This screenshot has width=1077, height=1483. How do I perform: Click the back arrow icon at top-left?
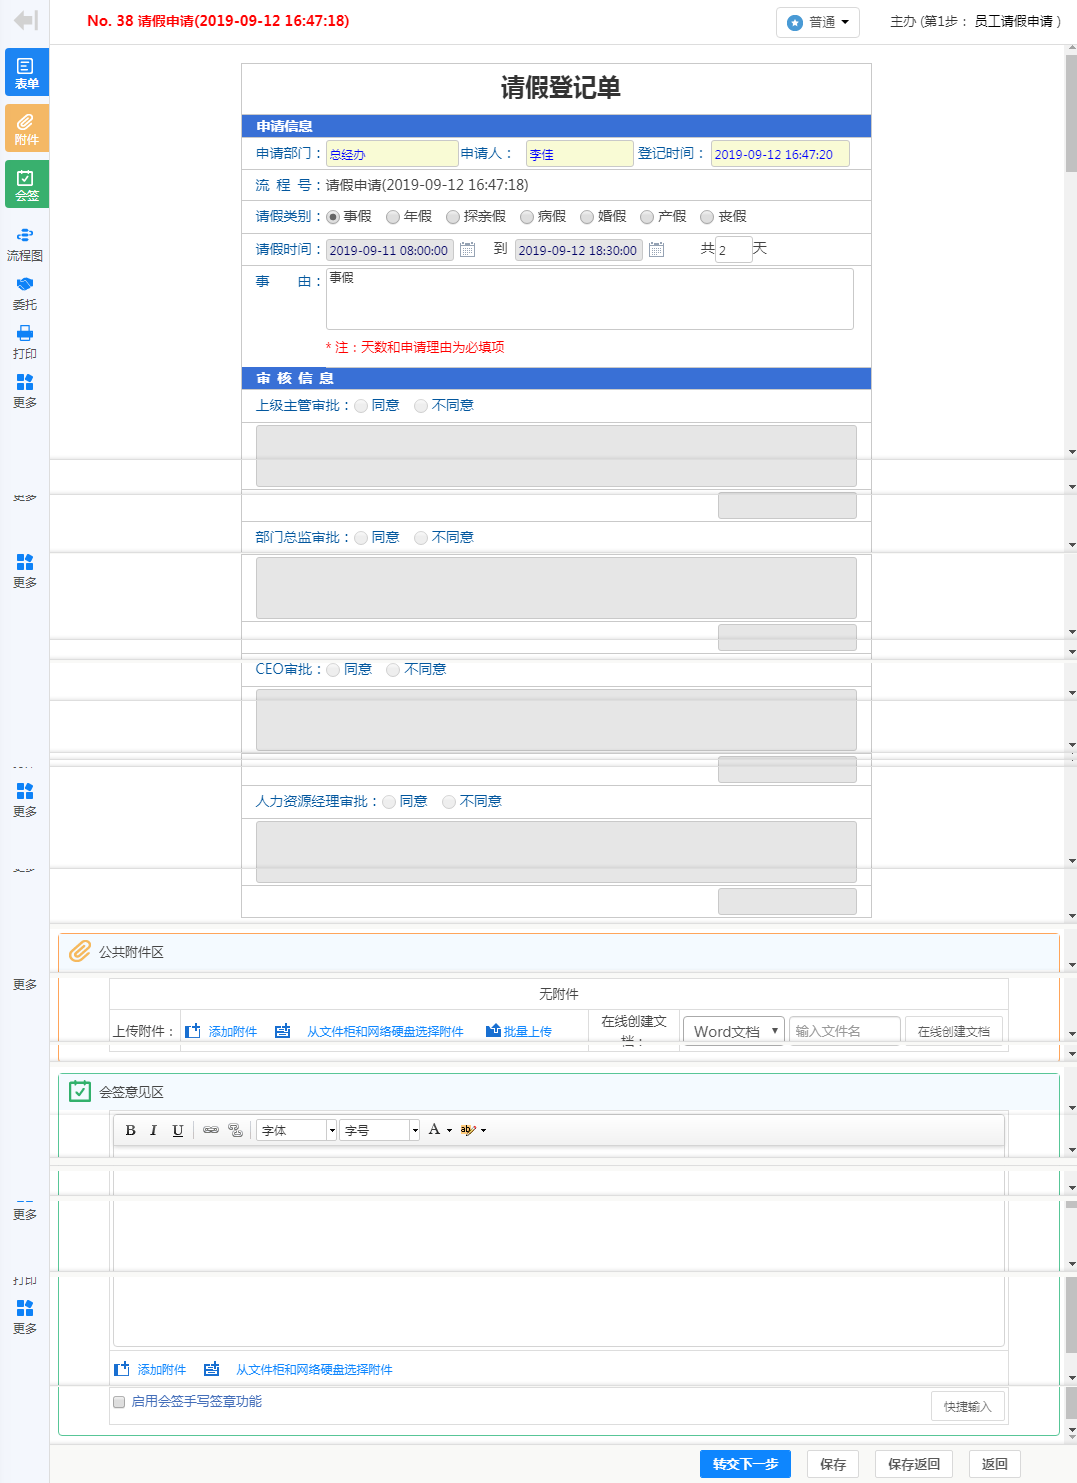click(x=26, y=20)
